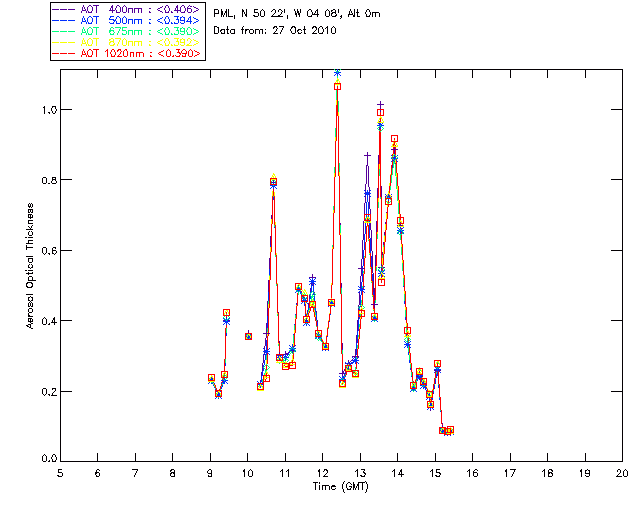Click the y-axis label 0.4
The width and height of the screenshot is (640, 512).
[49, 321]
